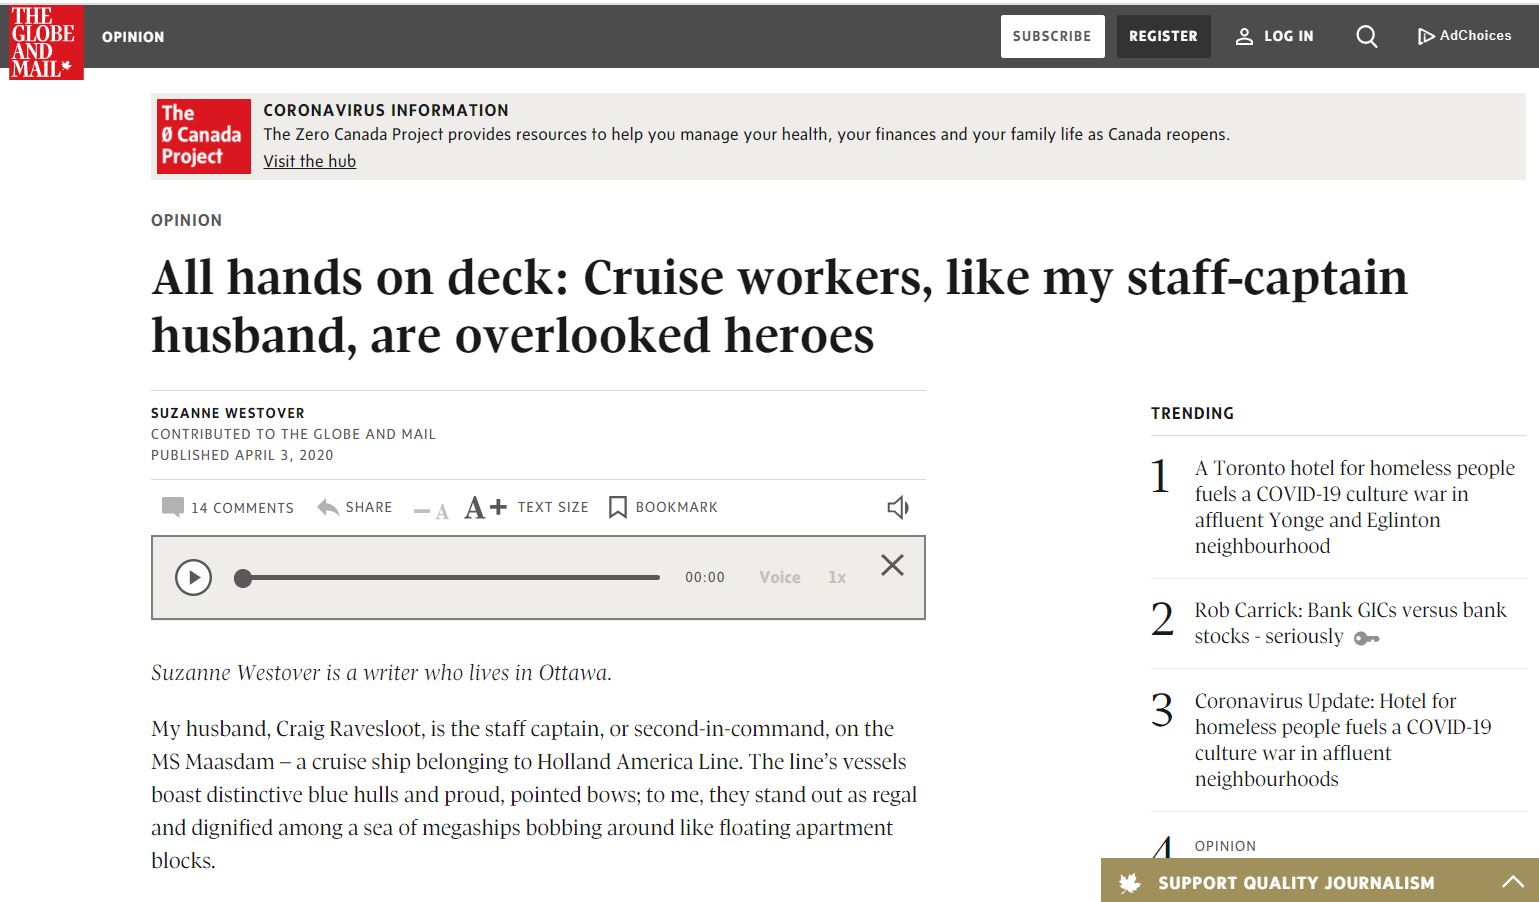
Task: Expand Support Quality Journalism banner
Action: point(1512,882)
